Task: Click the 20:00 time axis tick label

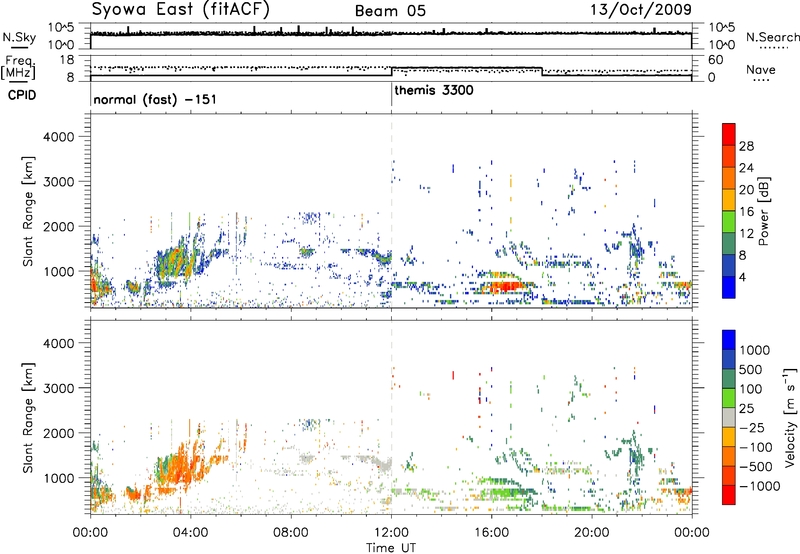Action: (x=592, y=533)
